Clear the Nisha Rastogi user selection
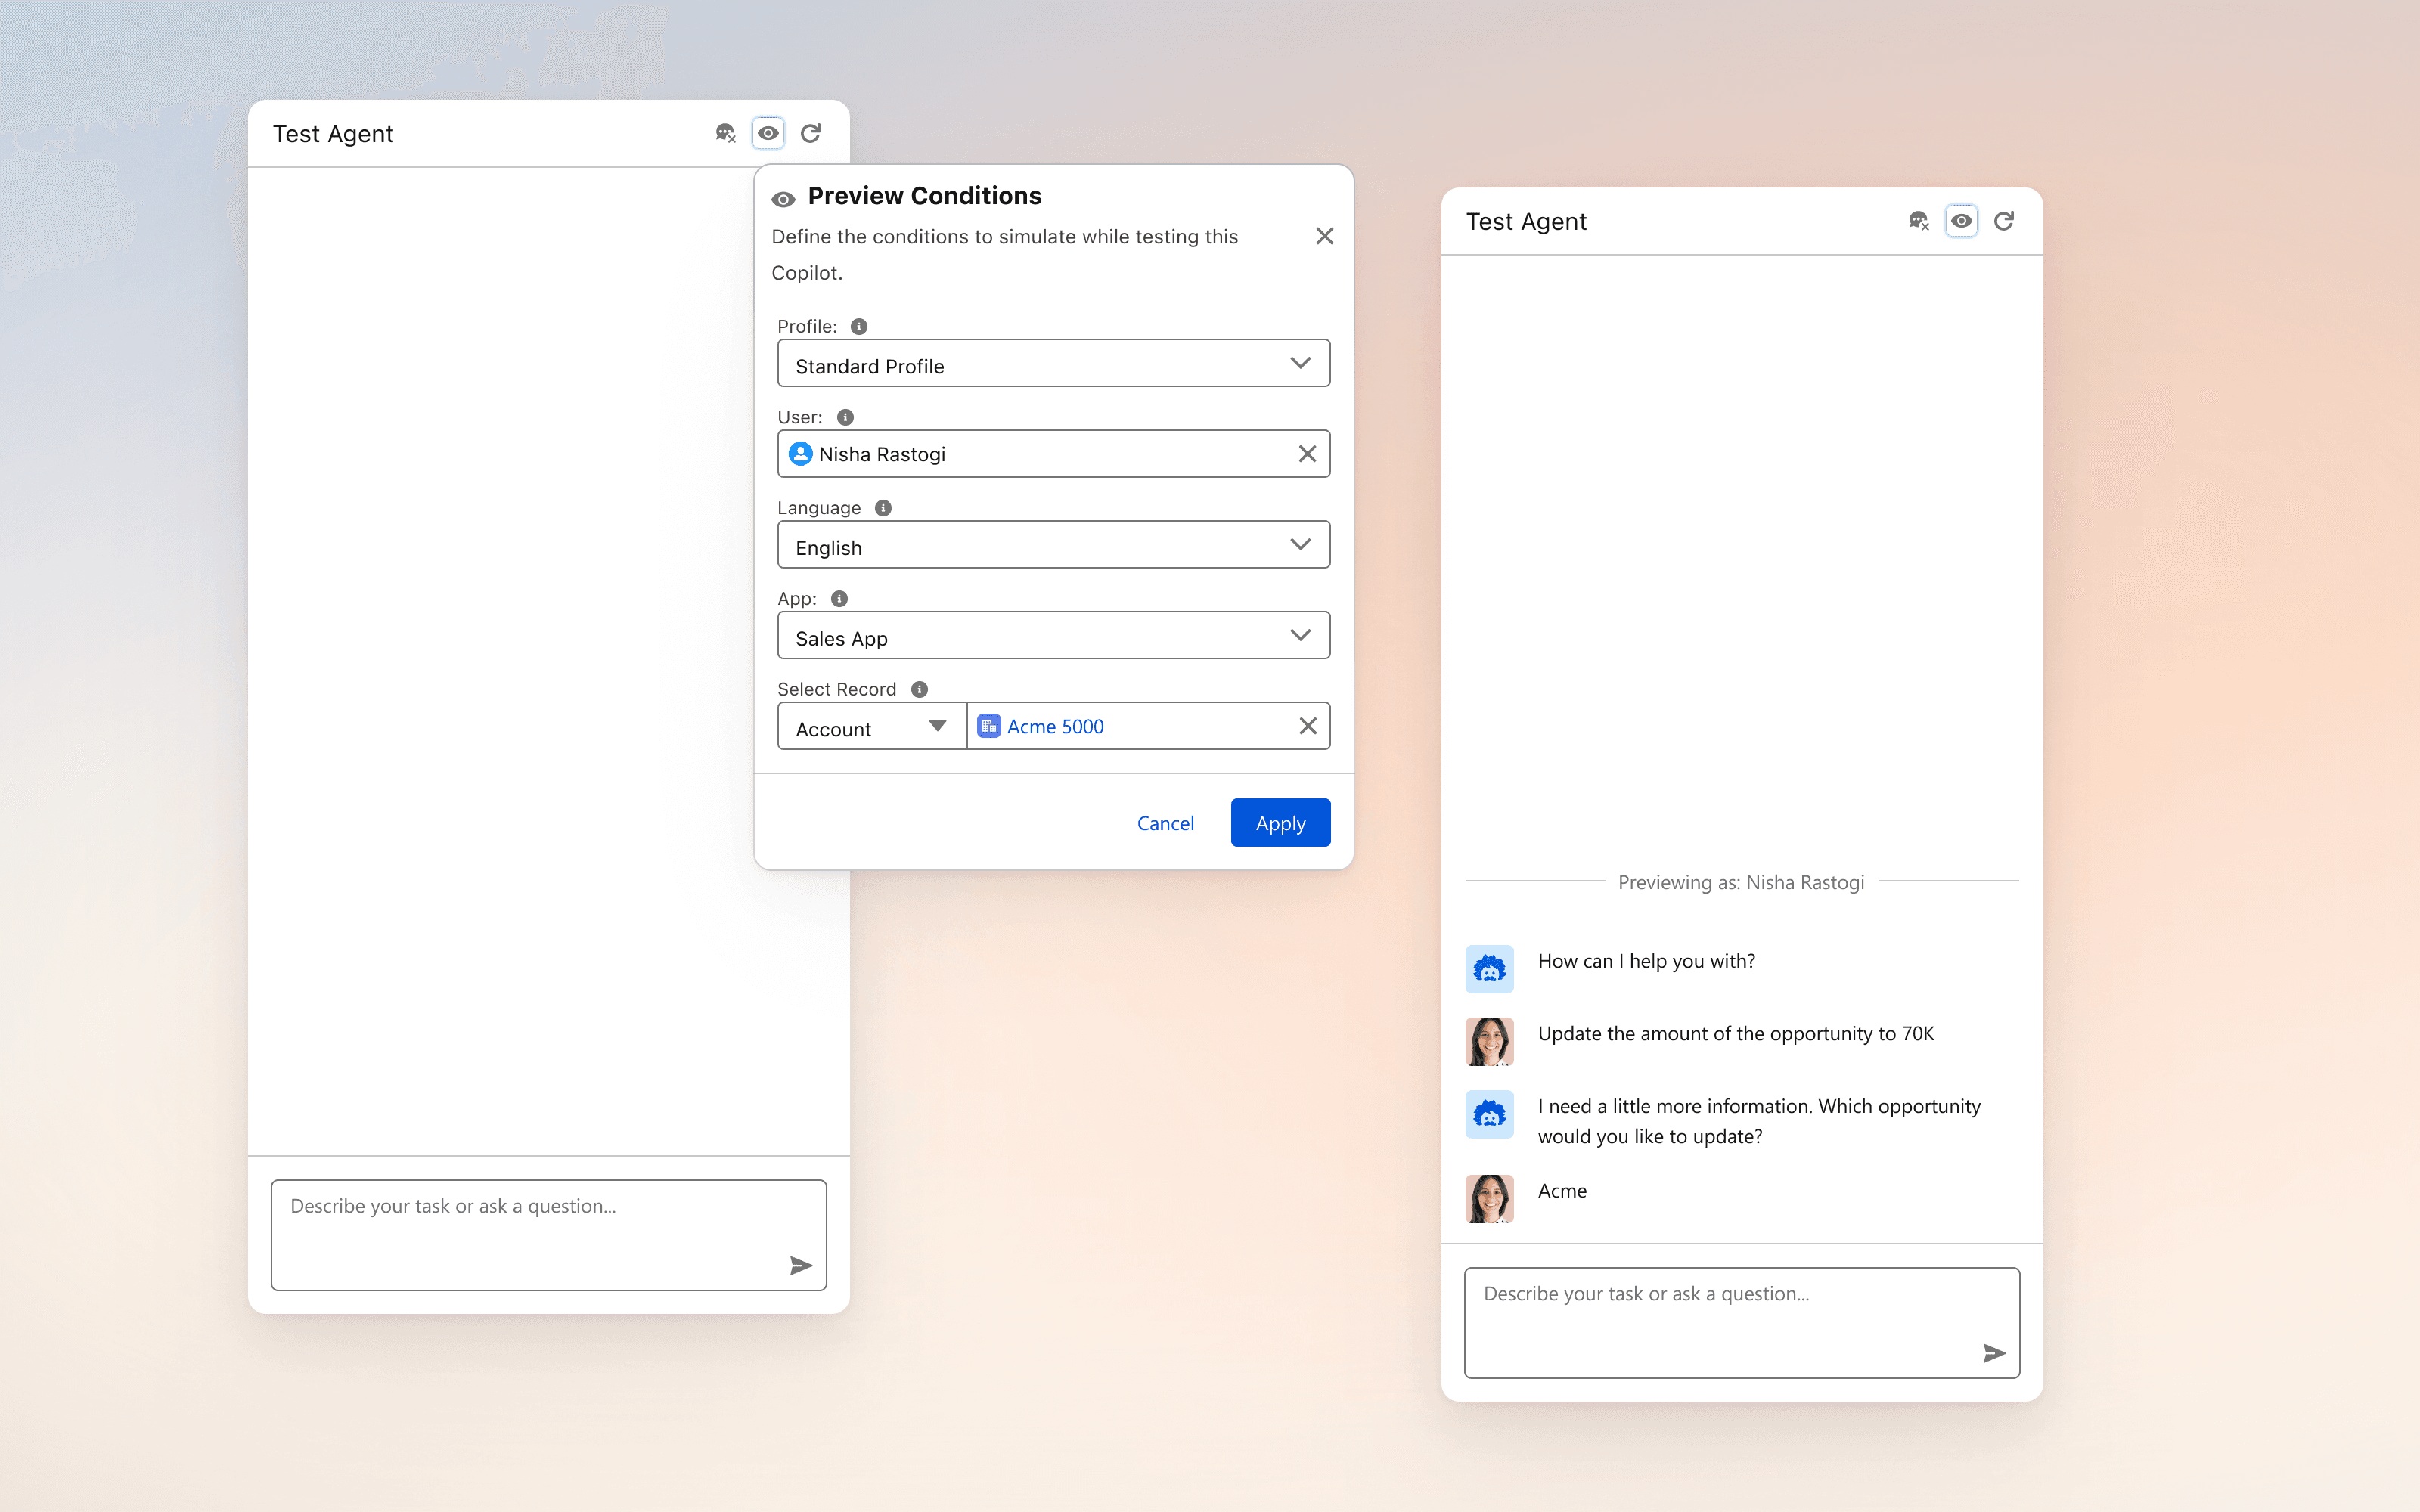This screenshot has height=1512, width=2420. (1307, 454)
